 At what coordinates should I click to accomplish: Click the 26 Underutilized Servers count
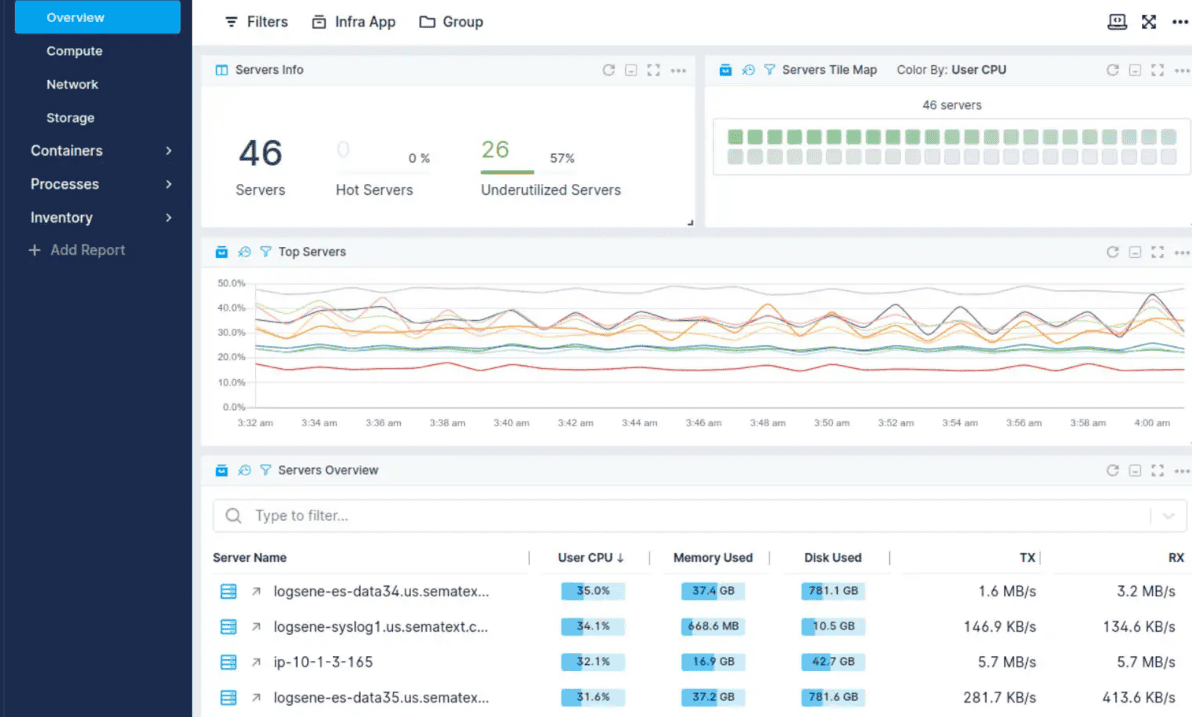(495, 150)
